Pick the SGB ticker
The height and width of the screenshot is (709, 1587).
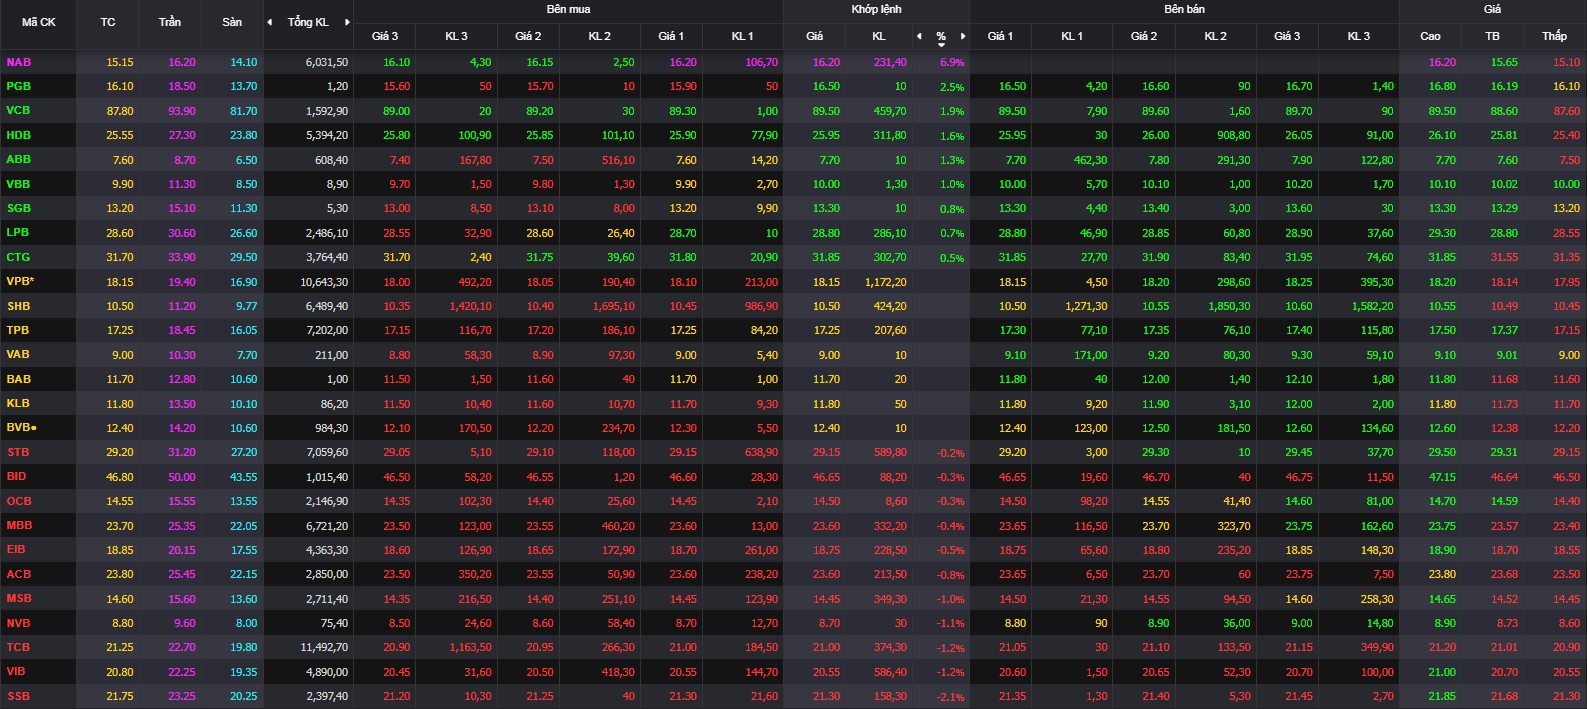click(x=19, y=208)
